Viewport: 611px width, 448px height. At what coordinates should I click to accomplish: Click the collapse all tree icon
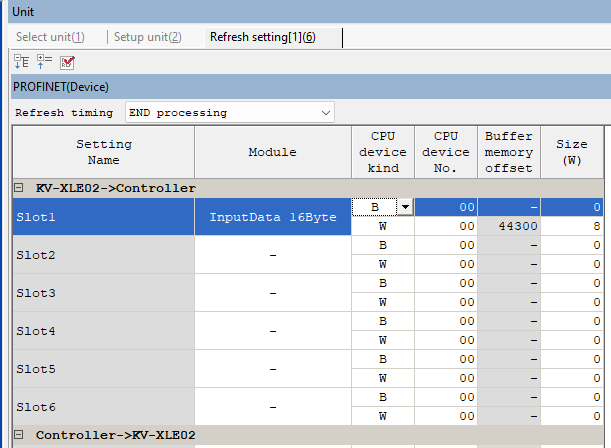(44, 62)
